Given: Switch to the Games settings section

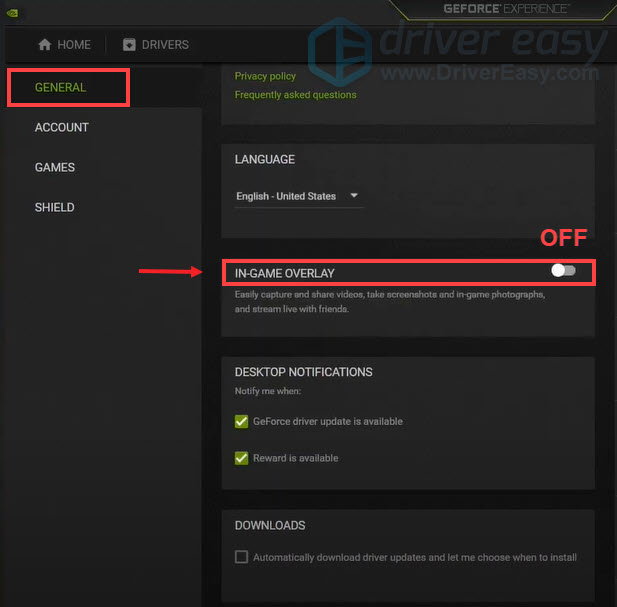Looking at the screenshot, I should click(x=55, y=167).
